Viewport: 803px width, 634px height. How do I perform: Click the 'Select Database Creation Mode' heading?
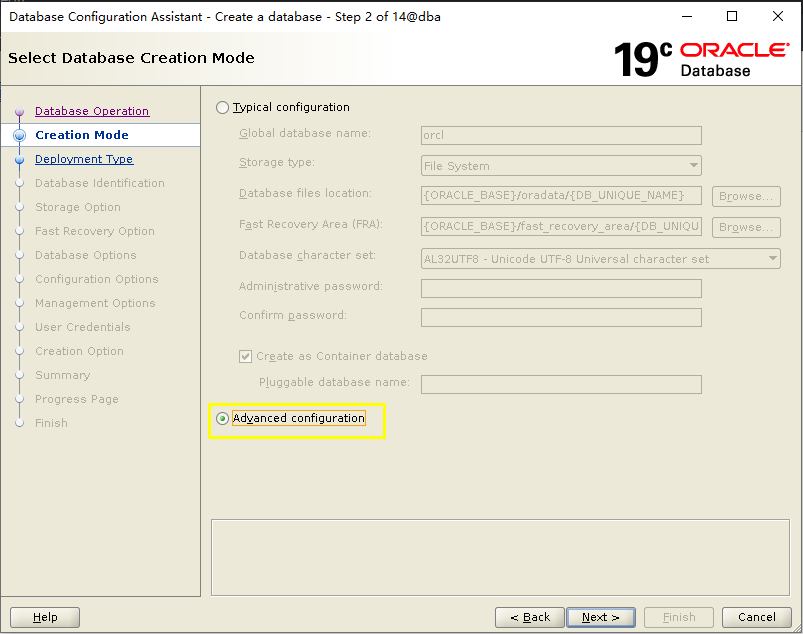click(x=131, y=58)
